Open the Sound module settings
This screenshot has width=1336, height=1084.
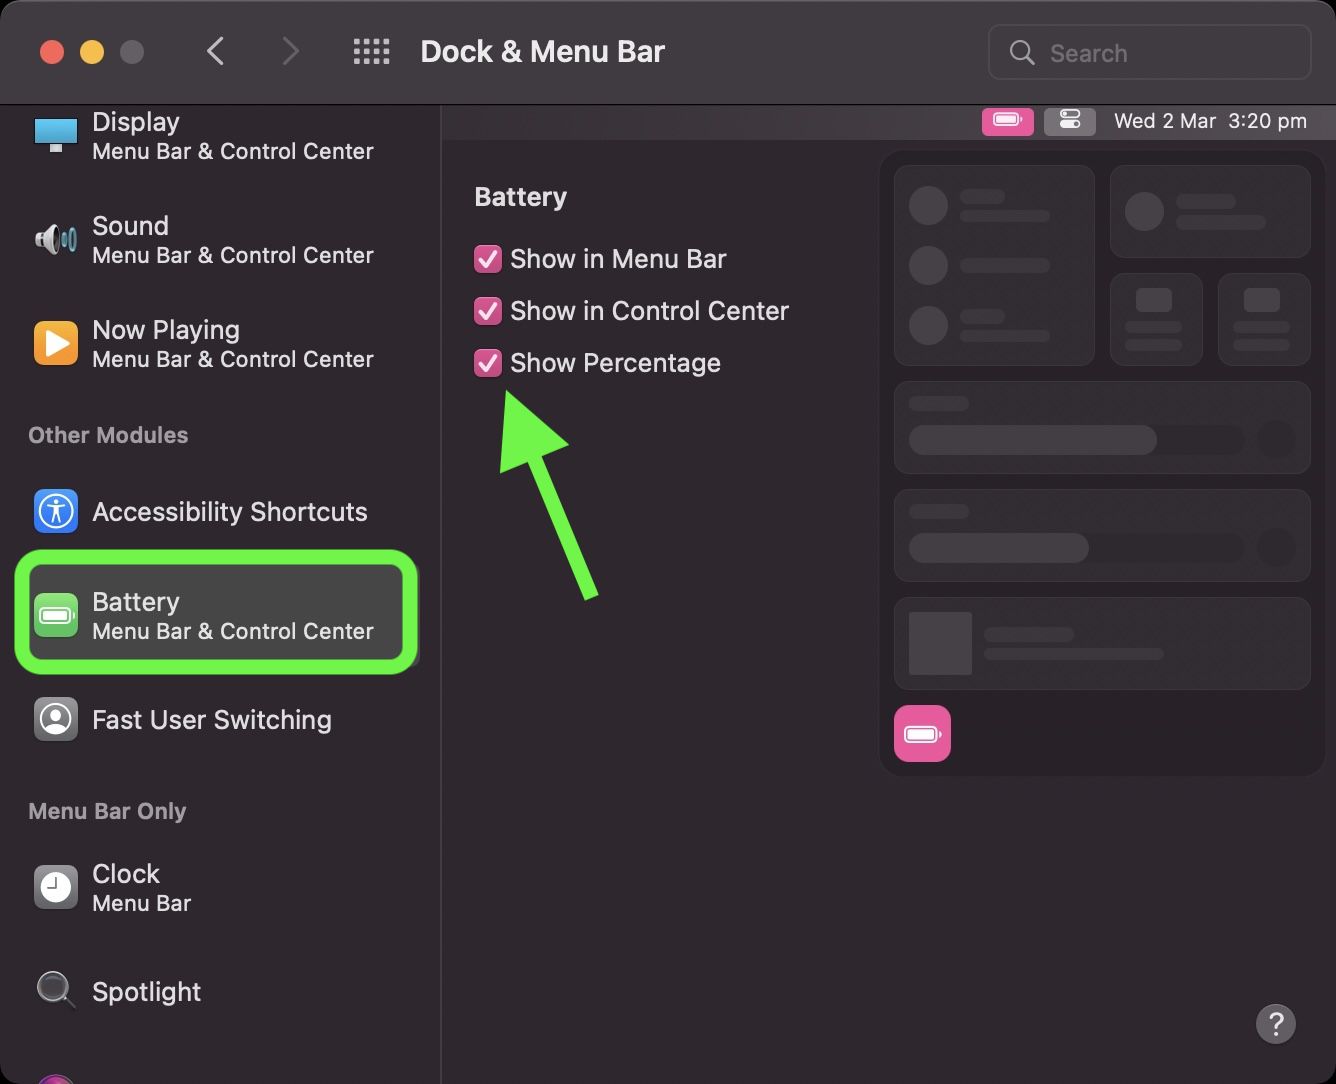click(200, 240)
